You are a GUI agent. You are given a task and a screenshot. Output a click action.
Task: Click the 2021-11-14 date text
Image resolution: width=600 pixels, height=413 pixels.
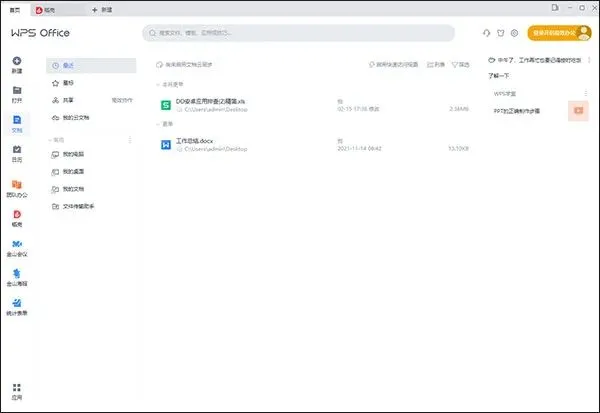pyautogui.click(x=359, y=149)
